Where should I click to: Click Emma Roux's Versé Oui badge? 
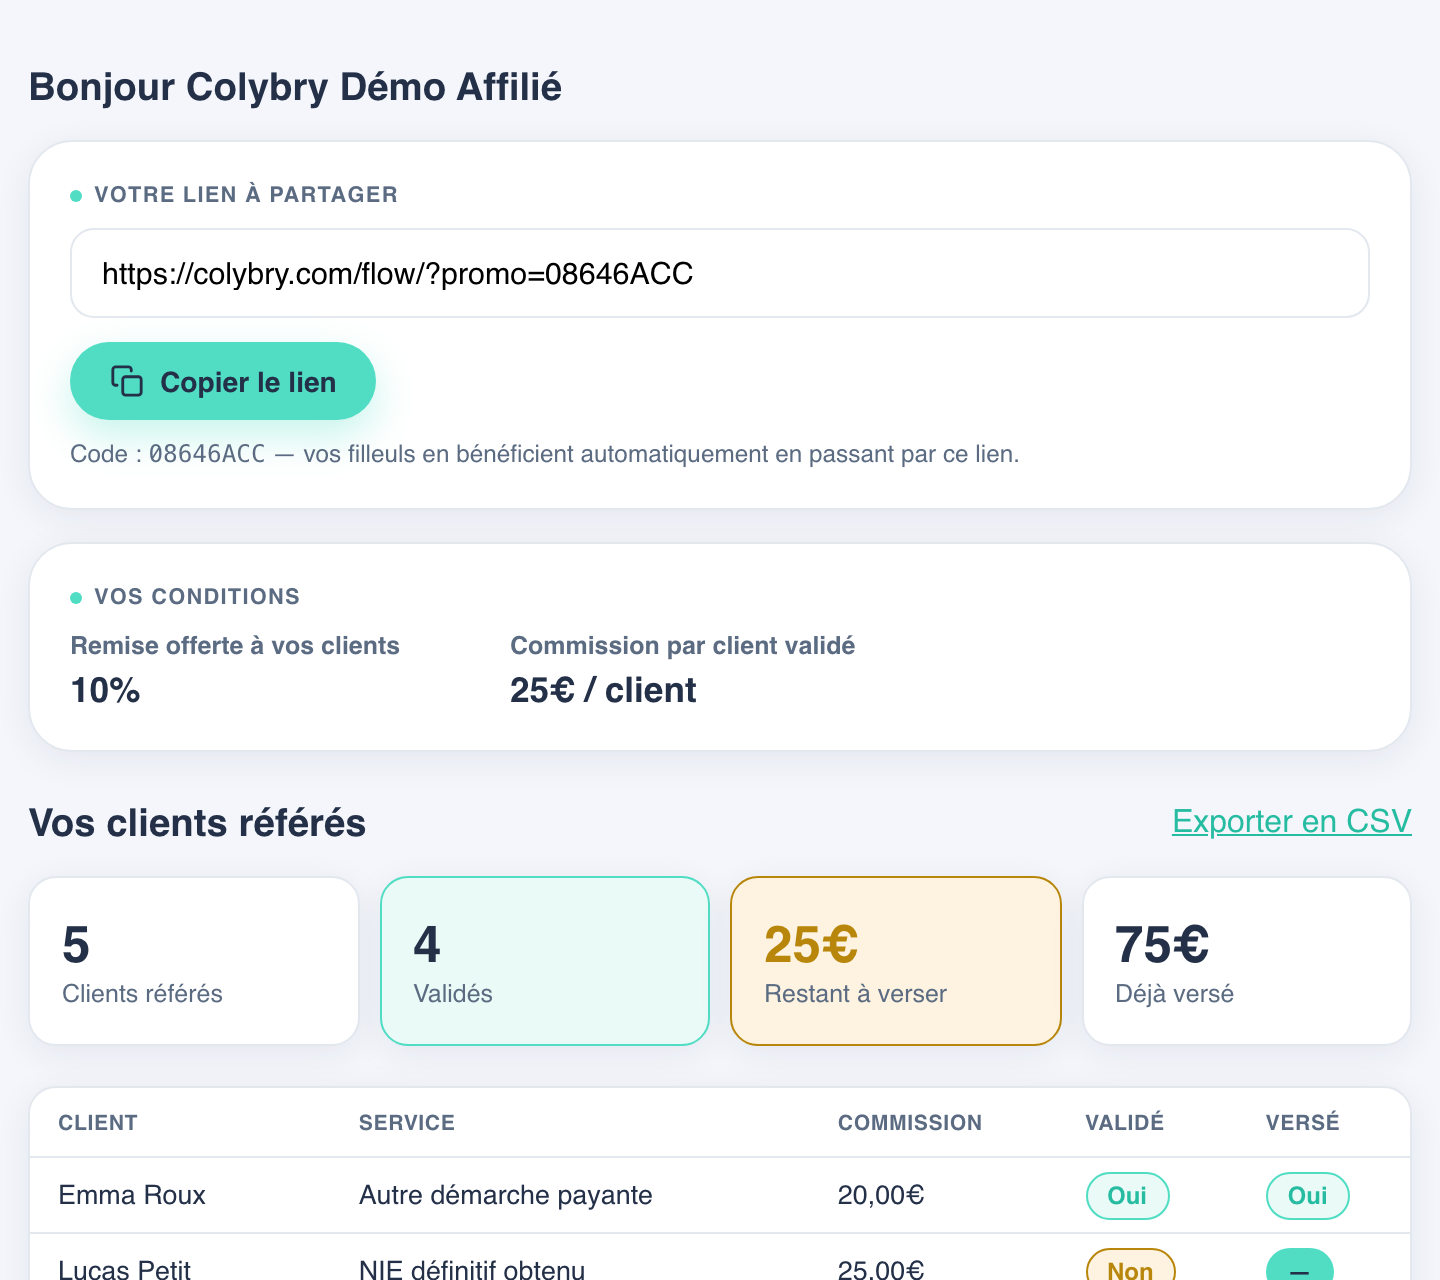[x=1308, y=1196]
